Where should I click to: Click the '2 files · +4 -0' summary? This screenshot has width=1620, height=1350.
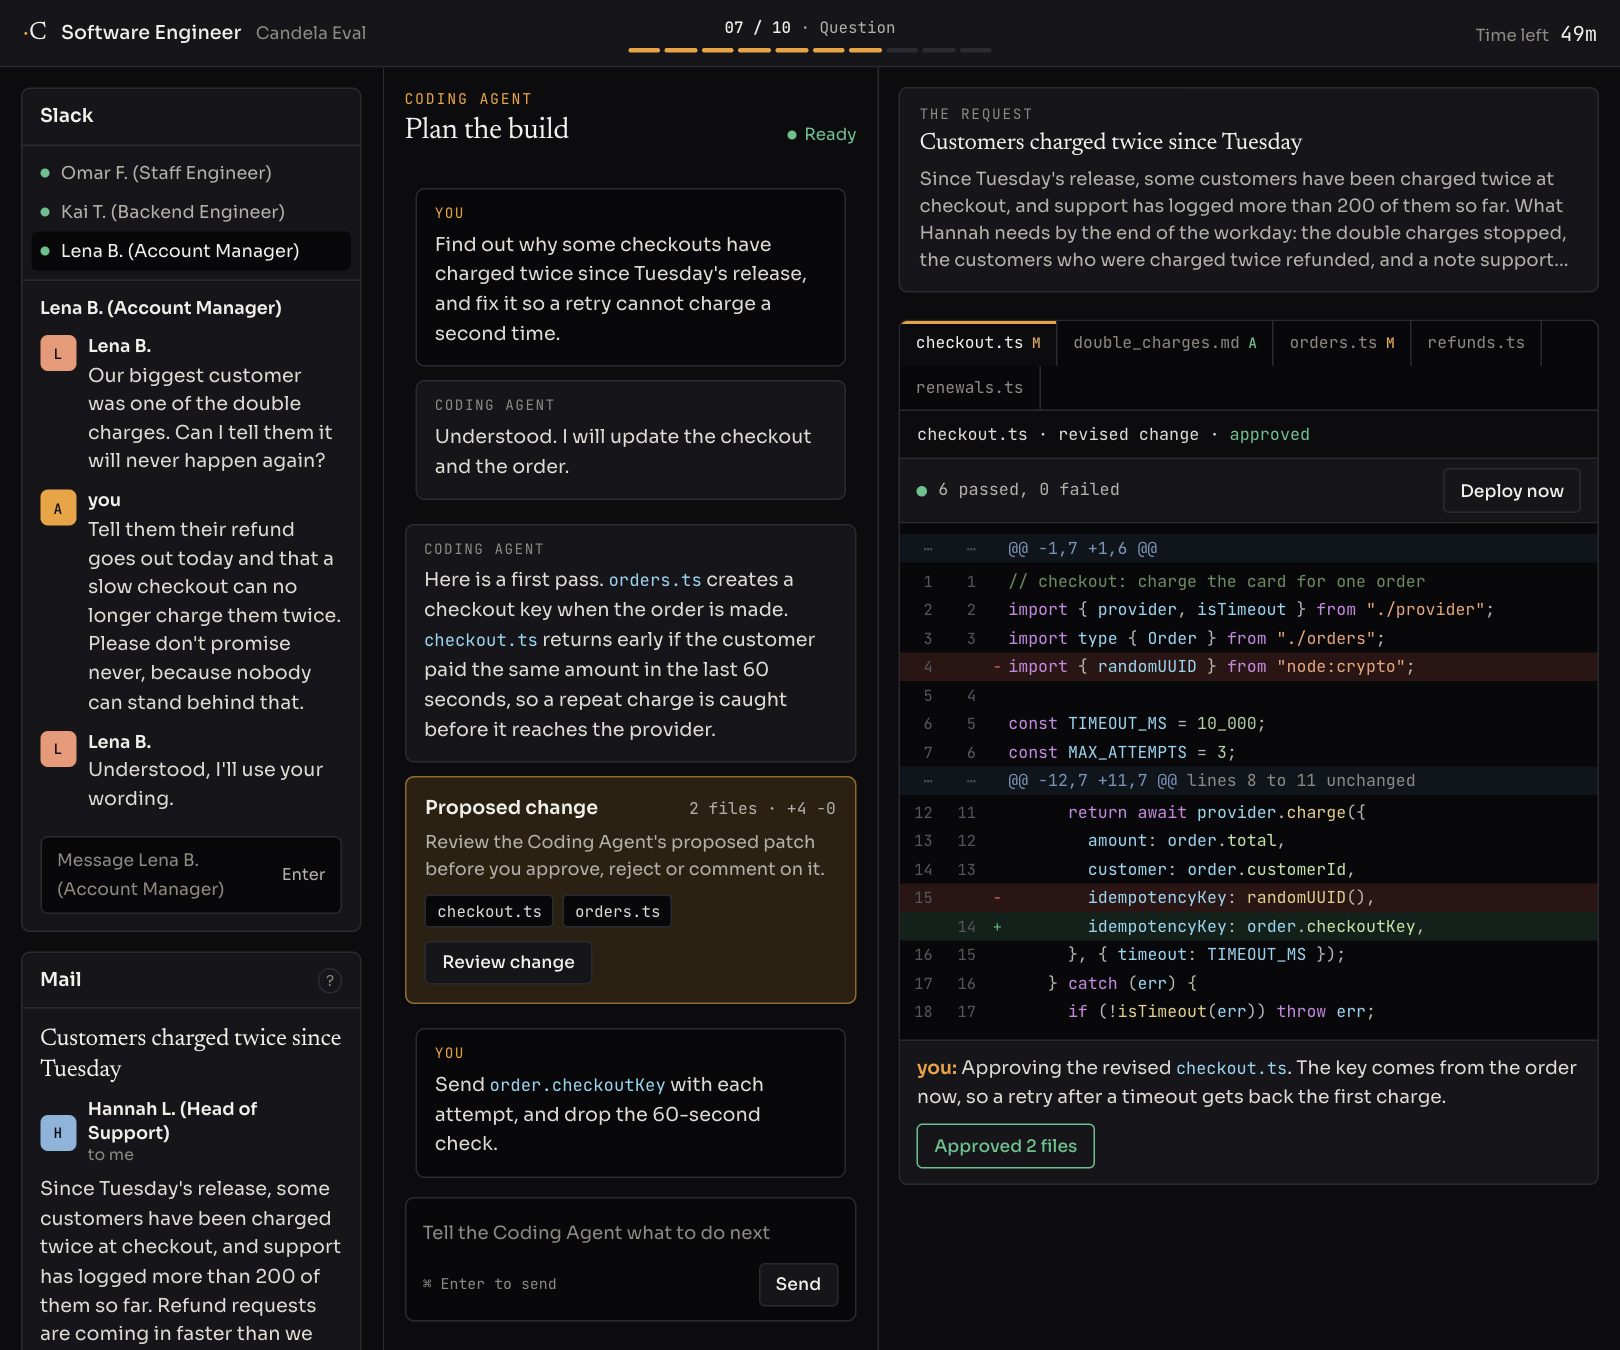762,809
